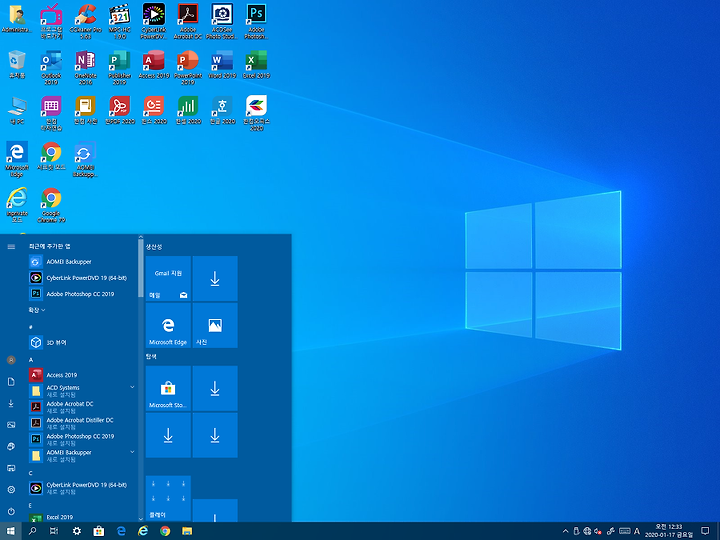The width and height of the screenshot is (720, 540).
Task: Show hidden system tray icons
Action: pos(565,531)
